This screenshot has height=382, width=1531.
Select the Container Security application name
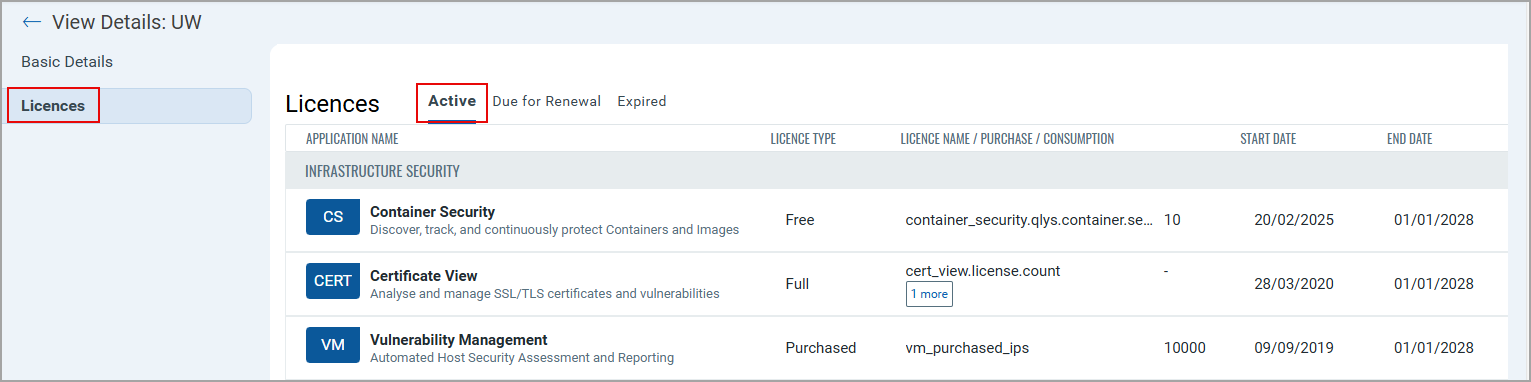432,212
